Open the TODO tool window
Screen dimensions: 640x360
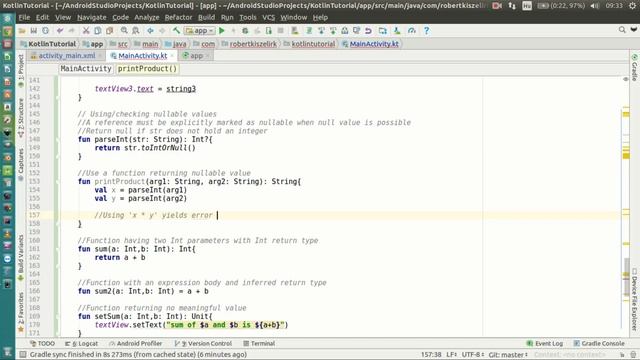42,343
